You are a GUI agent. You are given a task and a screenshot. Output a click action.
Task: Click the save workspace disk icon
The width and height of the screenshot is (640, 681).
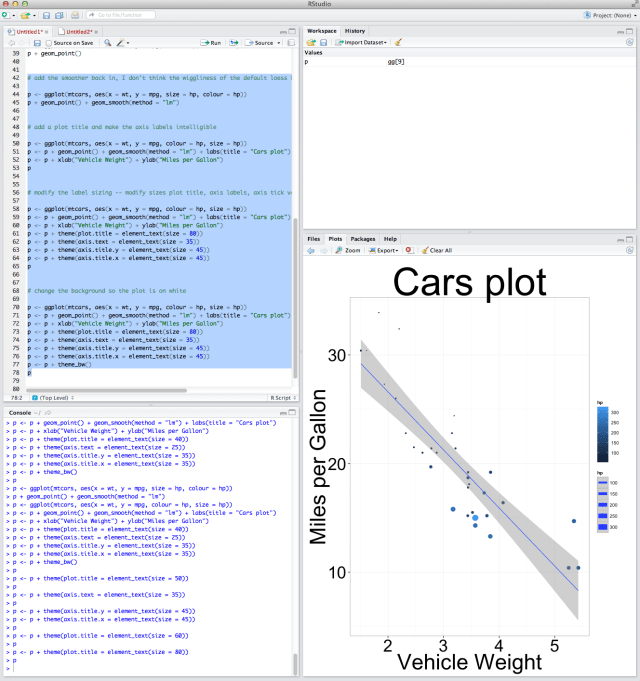323,43
